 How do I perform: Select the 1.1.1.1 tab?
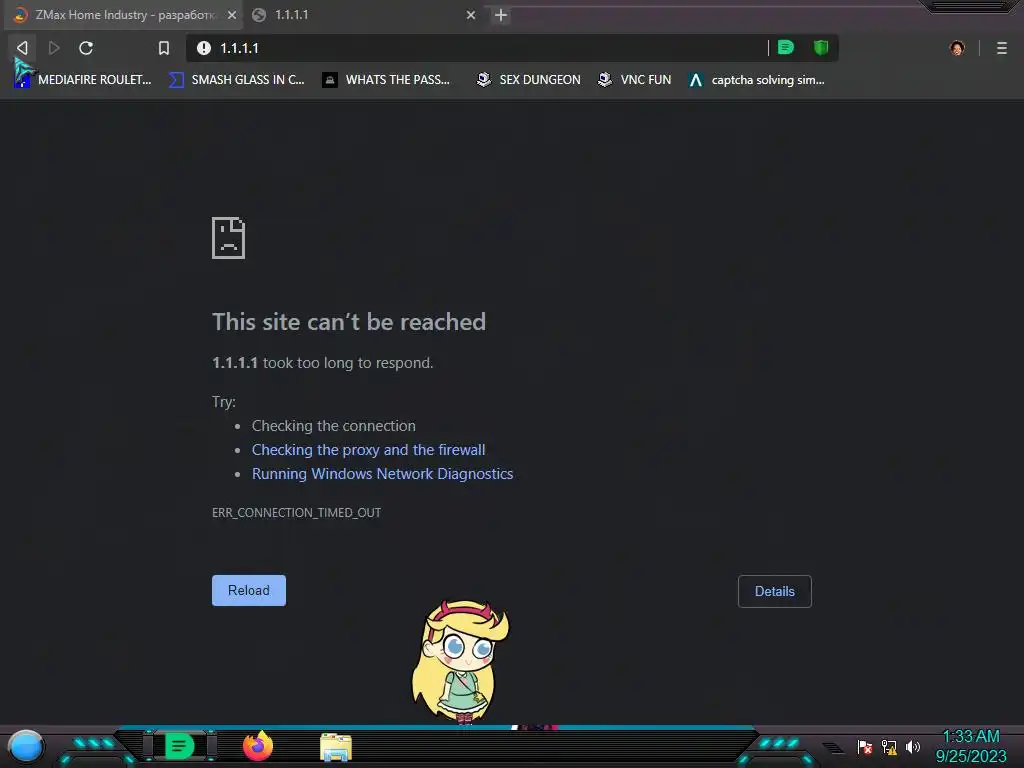pyautogui.click(x=364, y=15)
